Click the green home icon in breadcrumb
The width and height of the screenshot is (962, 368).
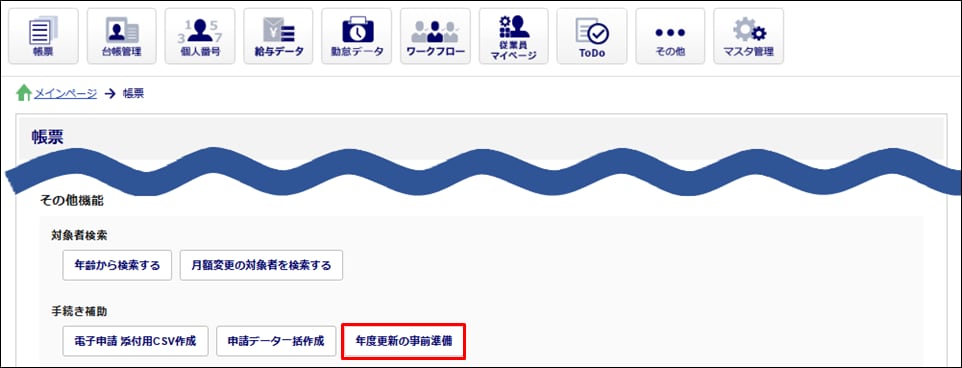(24, 93)
